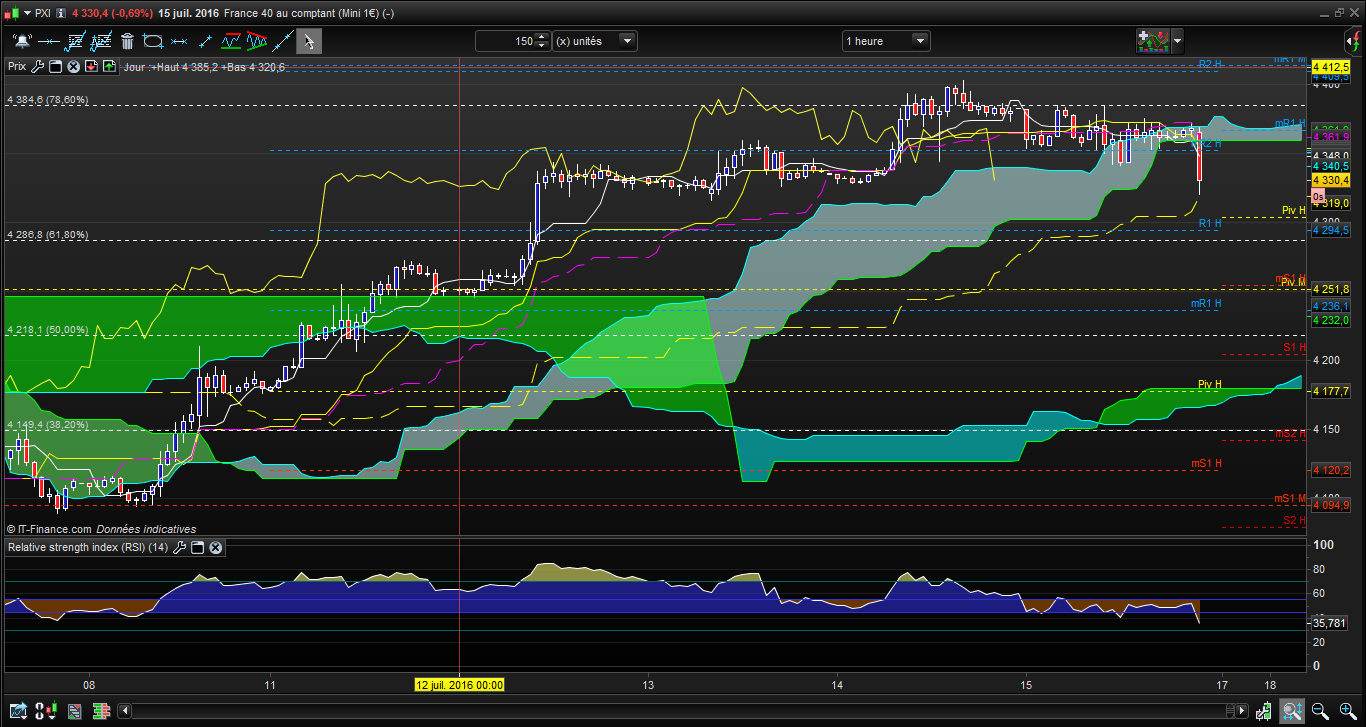Click the zoom in magnifier icon
The height and width of the screenshot is (727, 1366).
point(1347,711)
